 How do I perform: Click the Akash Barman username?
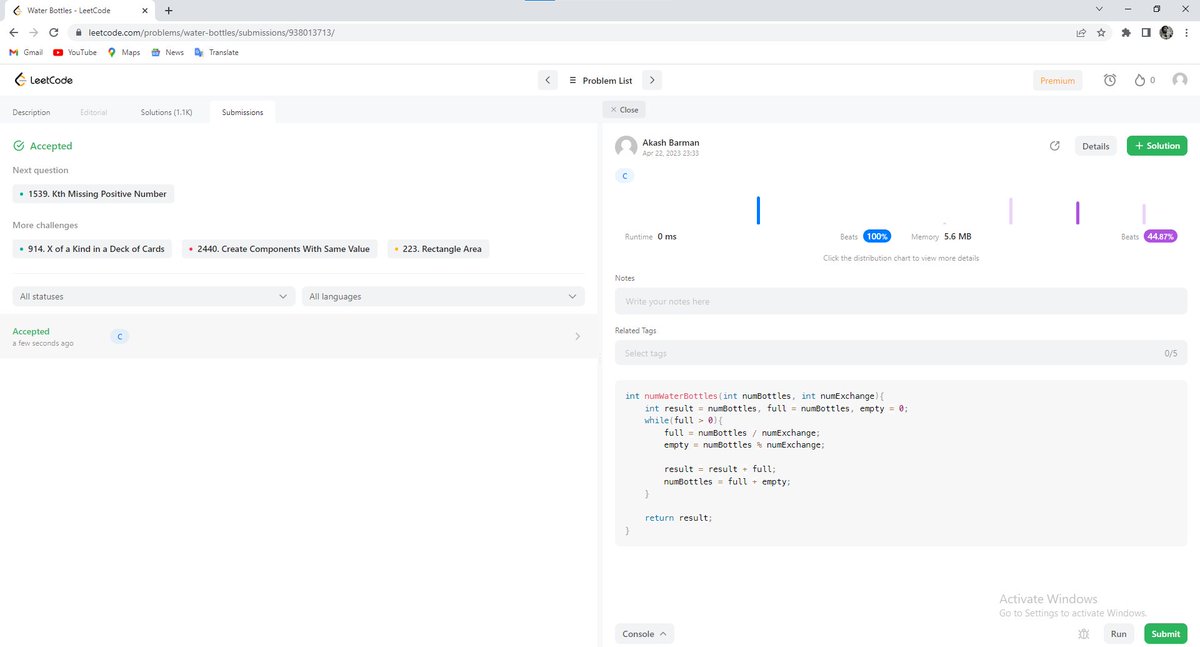point(672,142)
